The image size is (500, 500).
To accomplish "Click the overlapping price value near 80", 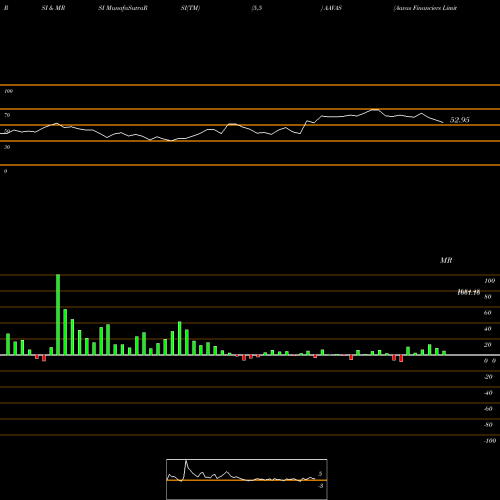I will (469, 292).
